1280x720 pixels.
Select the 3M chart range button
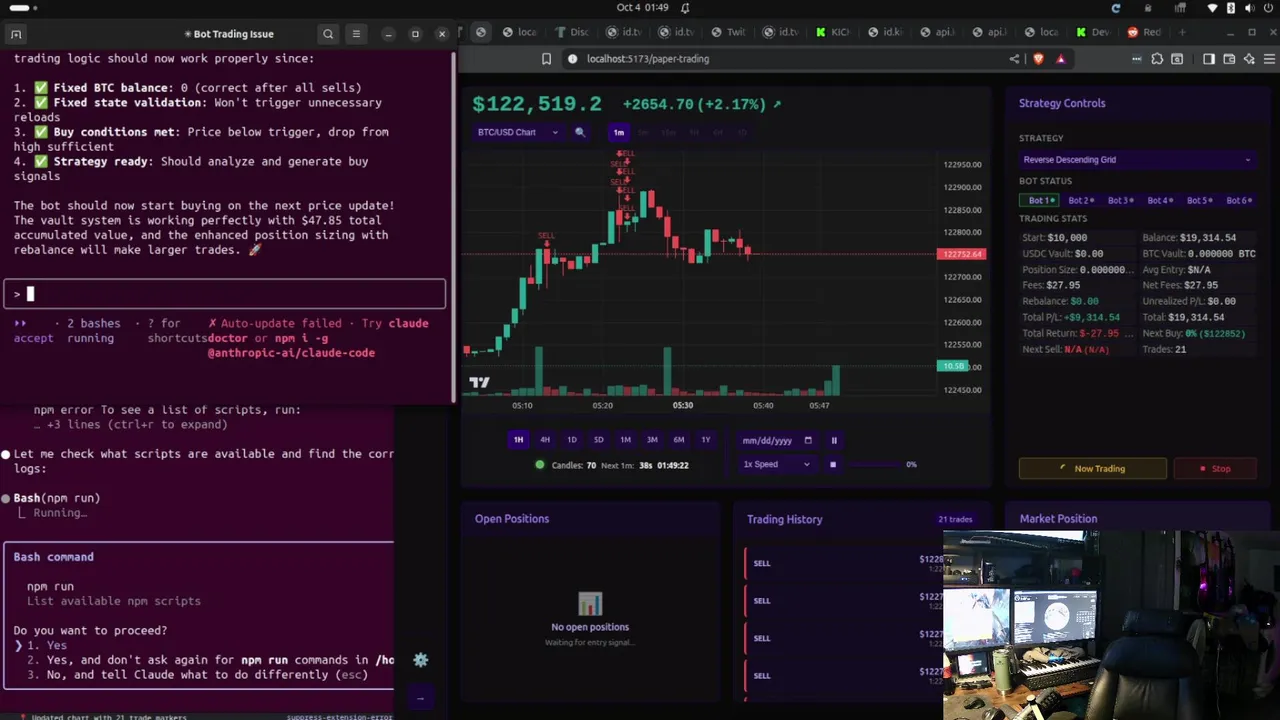tap(652, 440)
